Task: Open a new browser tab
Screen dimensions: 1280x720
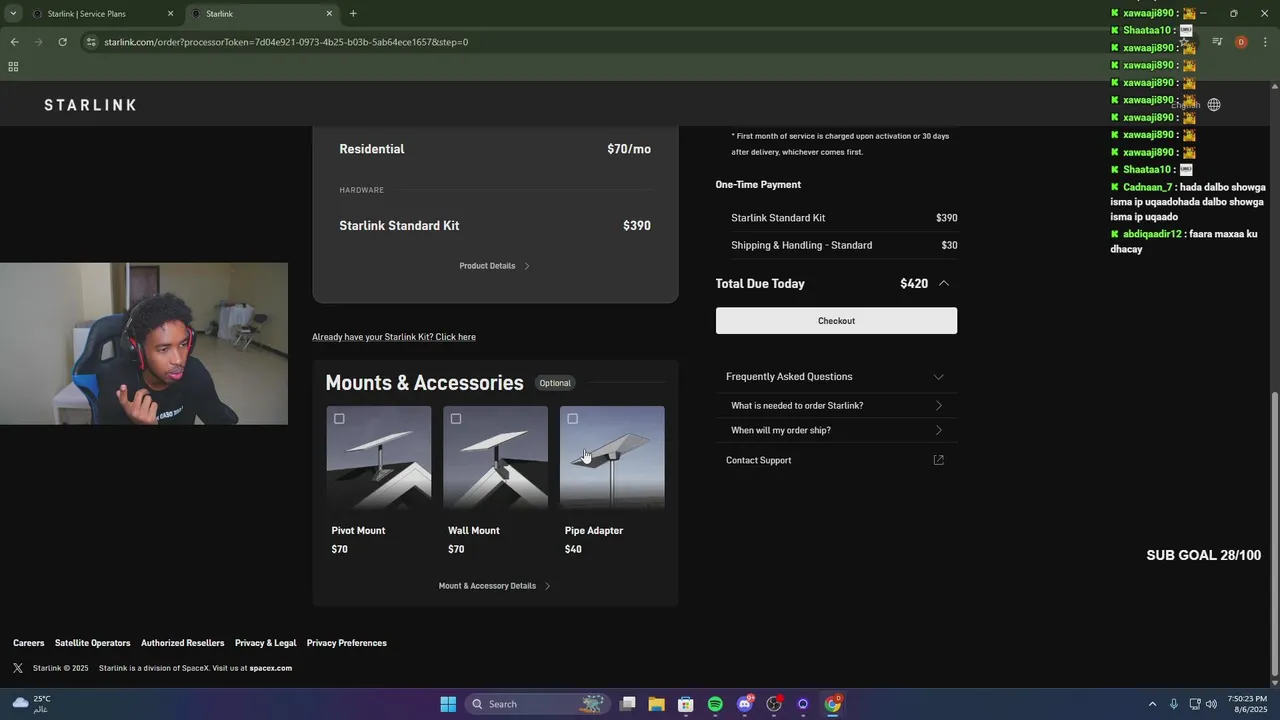Action: (x=353, y=14)
